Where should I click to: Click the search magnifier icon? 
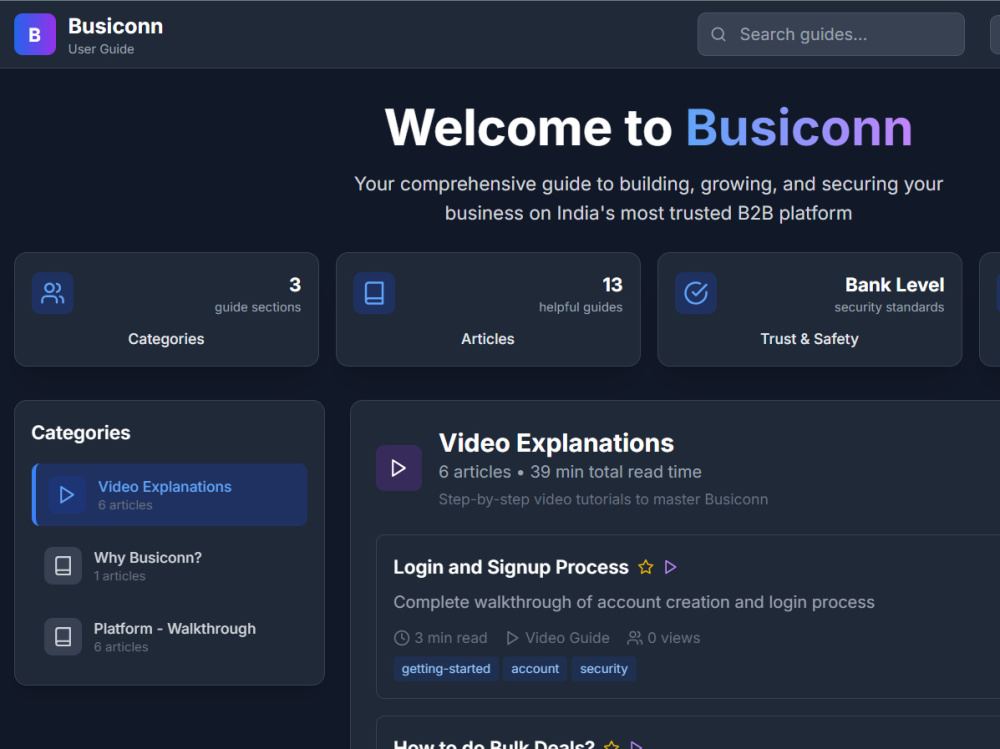point(718,34)
